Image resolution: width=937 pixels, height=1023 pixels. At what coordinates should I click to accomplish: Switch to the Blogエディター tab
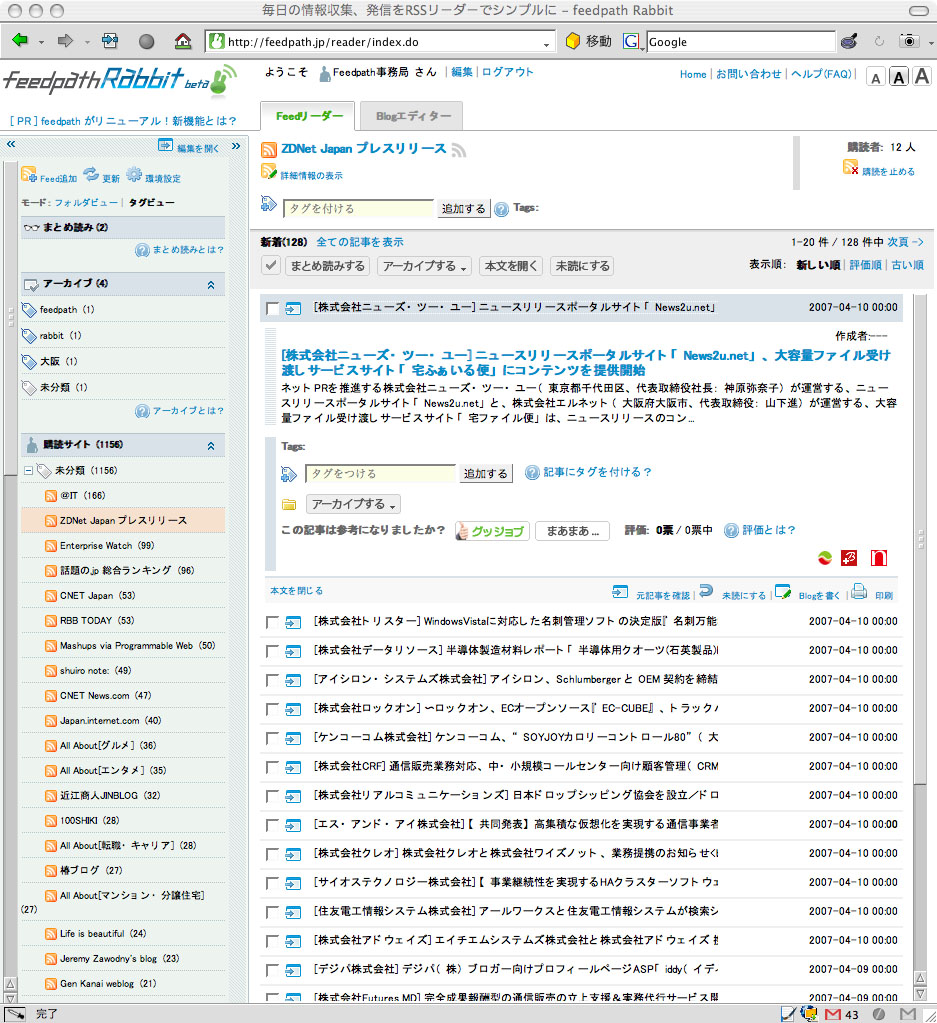coord(411,116)
